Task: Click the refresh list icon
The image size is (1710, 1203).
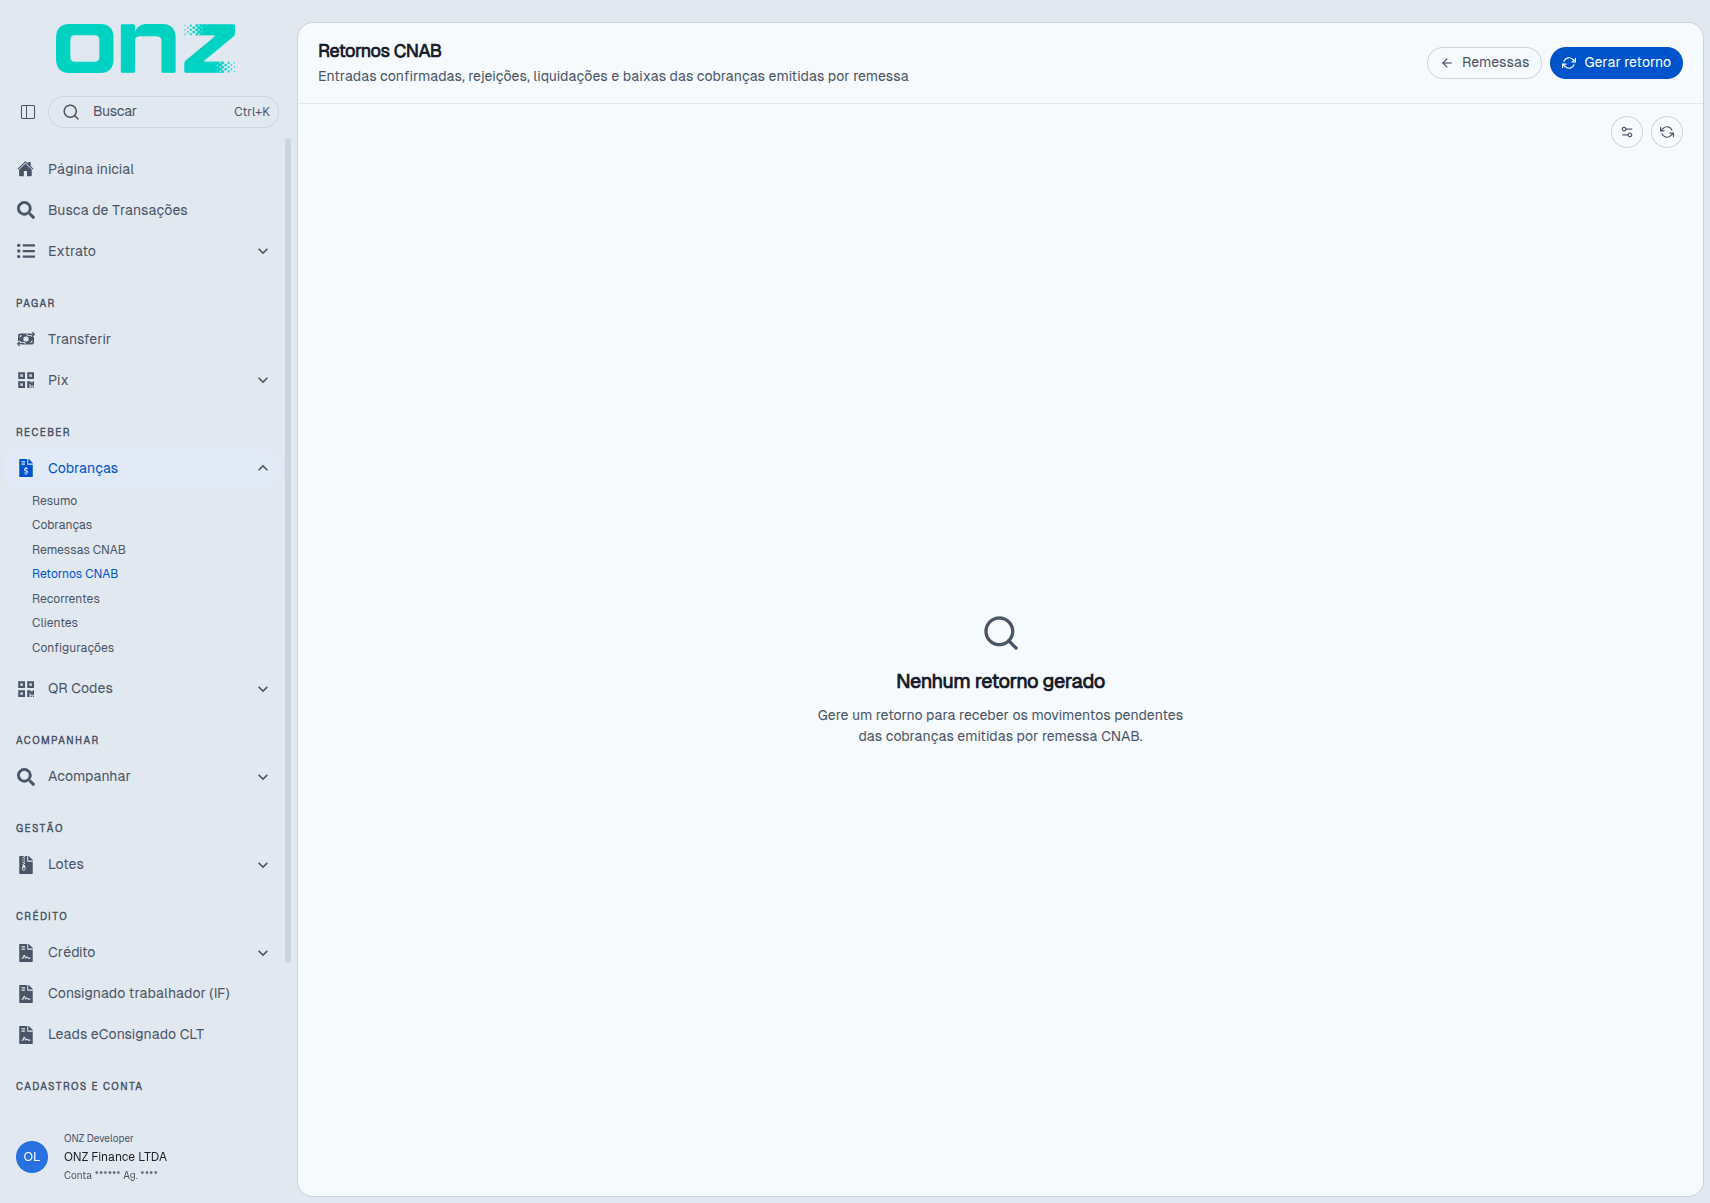Action: tap(1667, 132)
